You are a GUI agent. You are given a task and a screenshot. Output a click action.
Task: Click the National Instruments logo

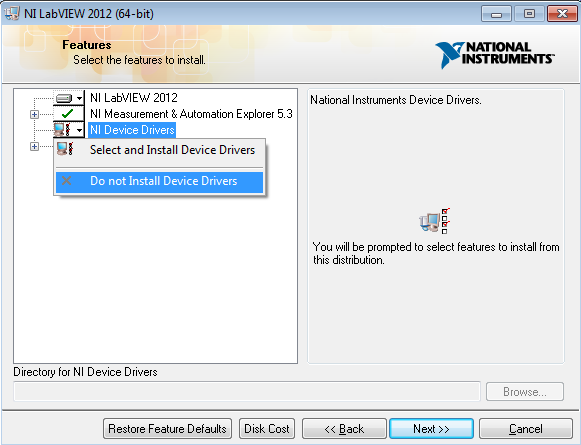494,54
